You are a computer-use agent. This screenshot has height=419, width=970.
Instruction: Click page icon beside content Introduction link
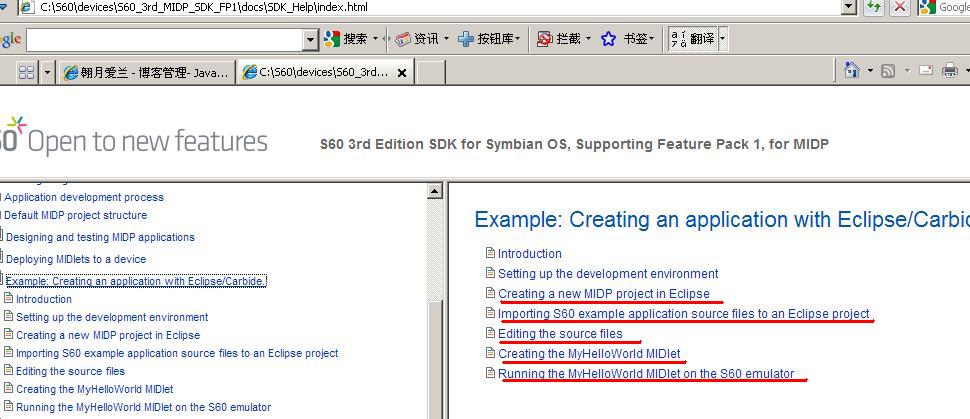(x=491, y=253)
